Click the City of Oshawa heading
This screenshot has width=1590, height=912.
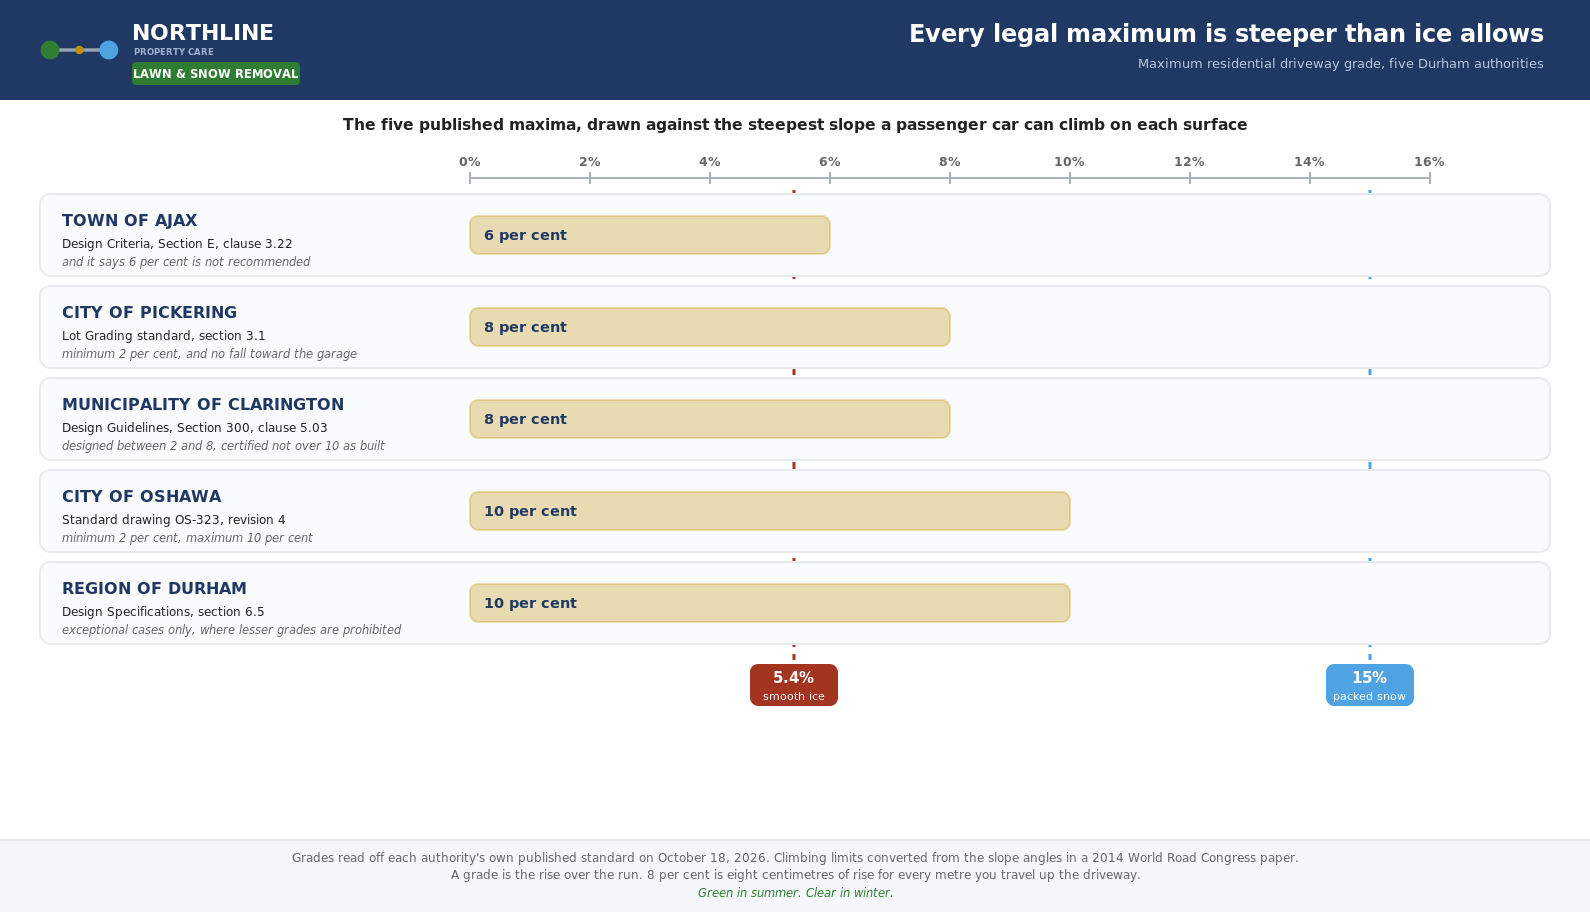[142, 497]
